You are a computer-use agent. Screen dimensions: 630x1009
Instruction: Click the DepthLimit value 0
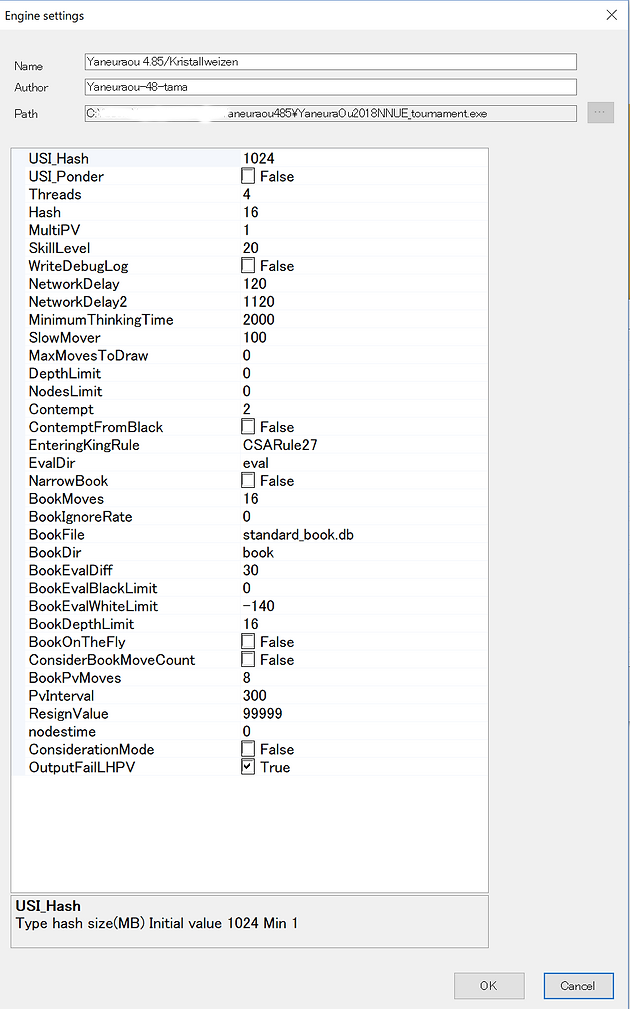click(246, 373)
